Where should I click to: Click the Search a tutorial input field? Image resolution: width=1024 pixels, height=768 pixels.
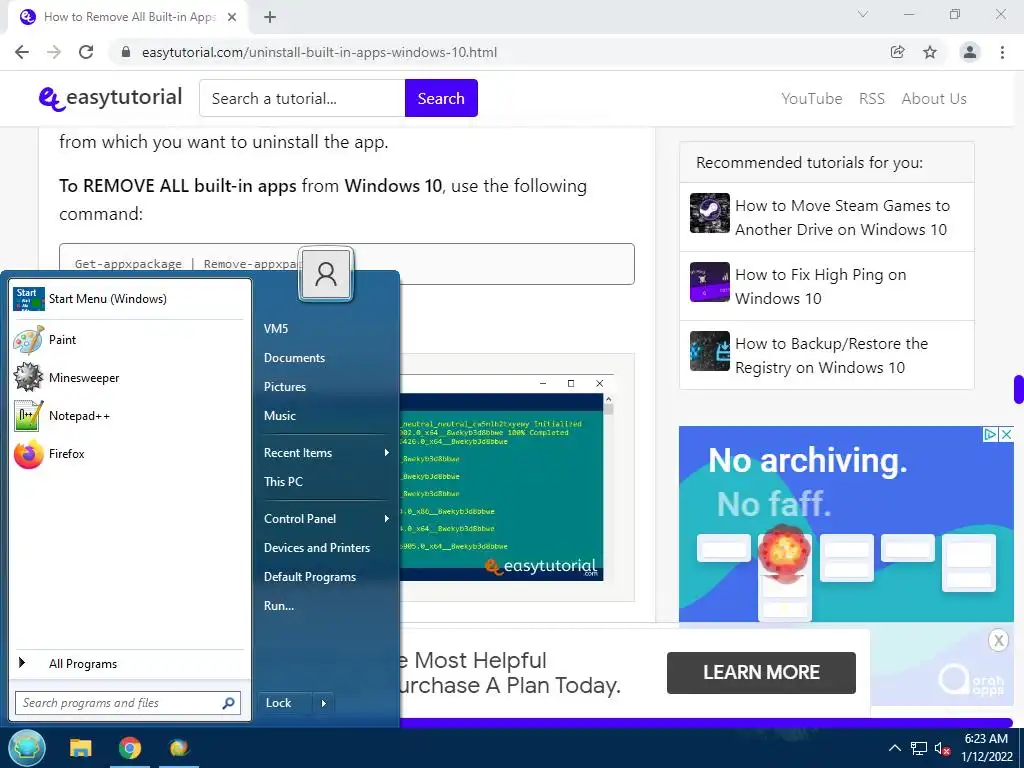click(302, 98)
